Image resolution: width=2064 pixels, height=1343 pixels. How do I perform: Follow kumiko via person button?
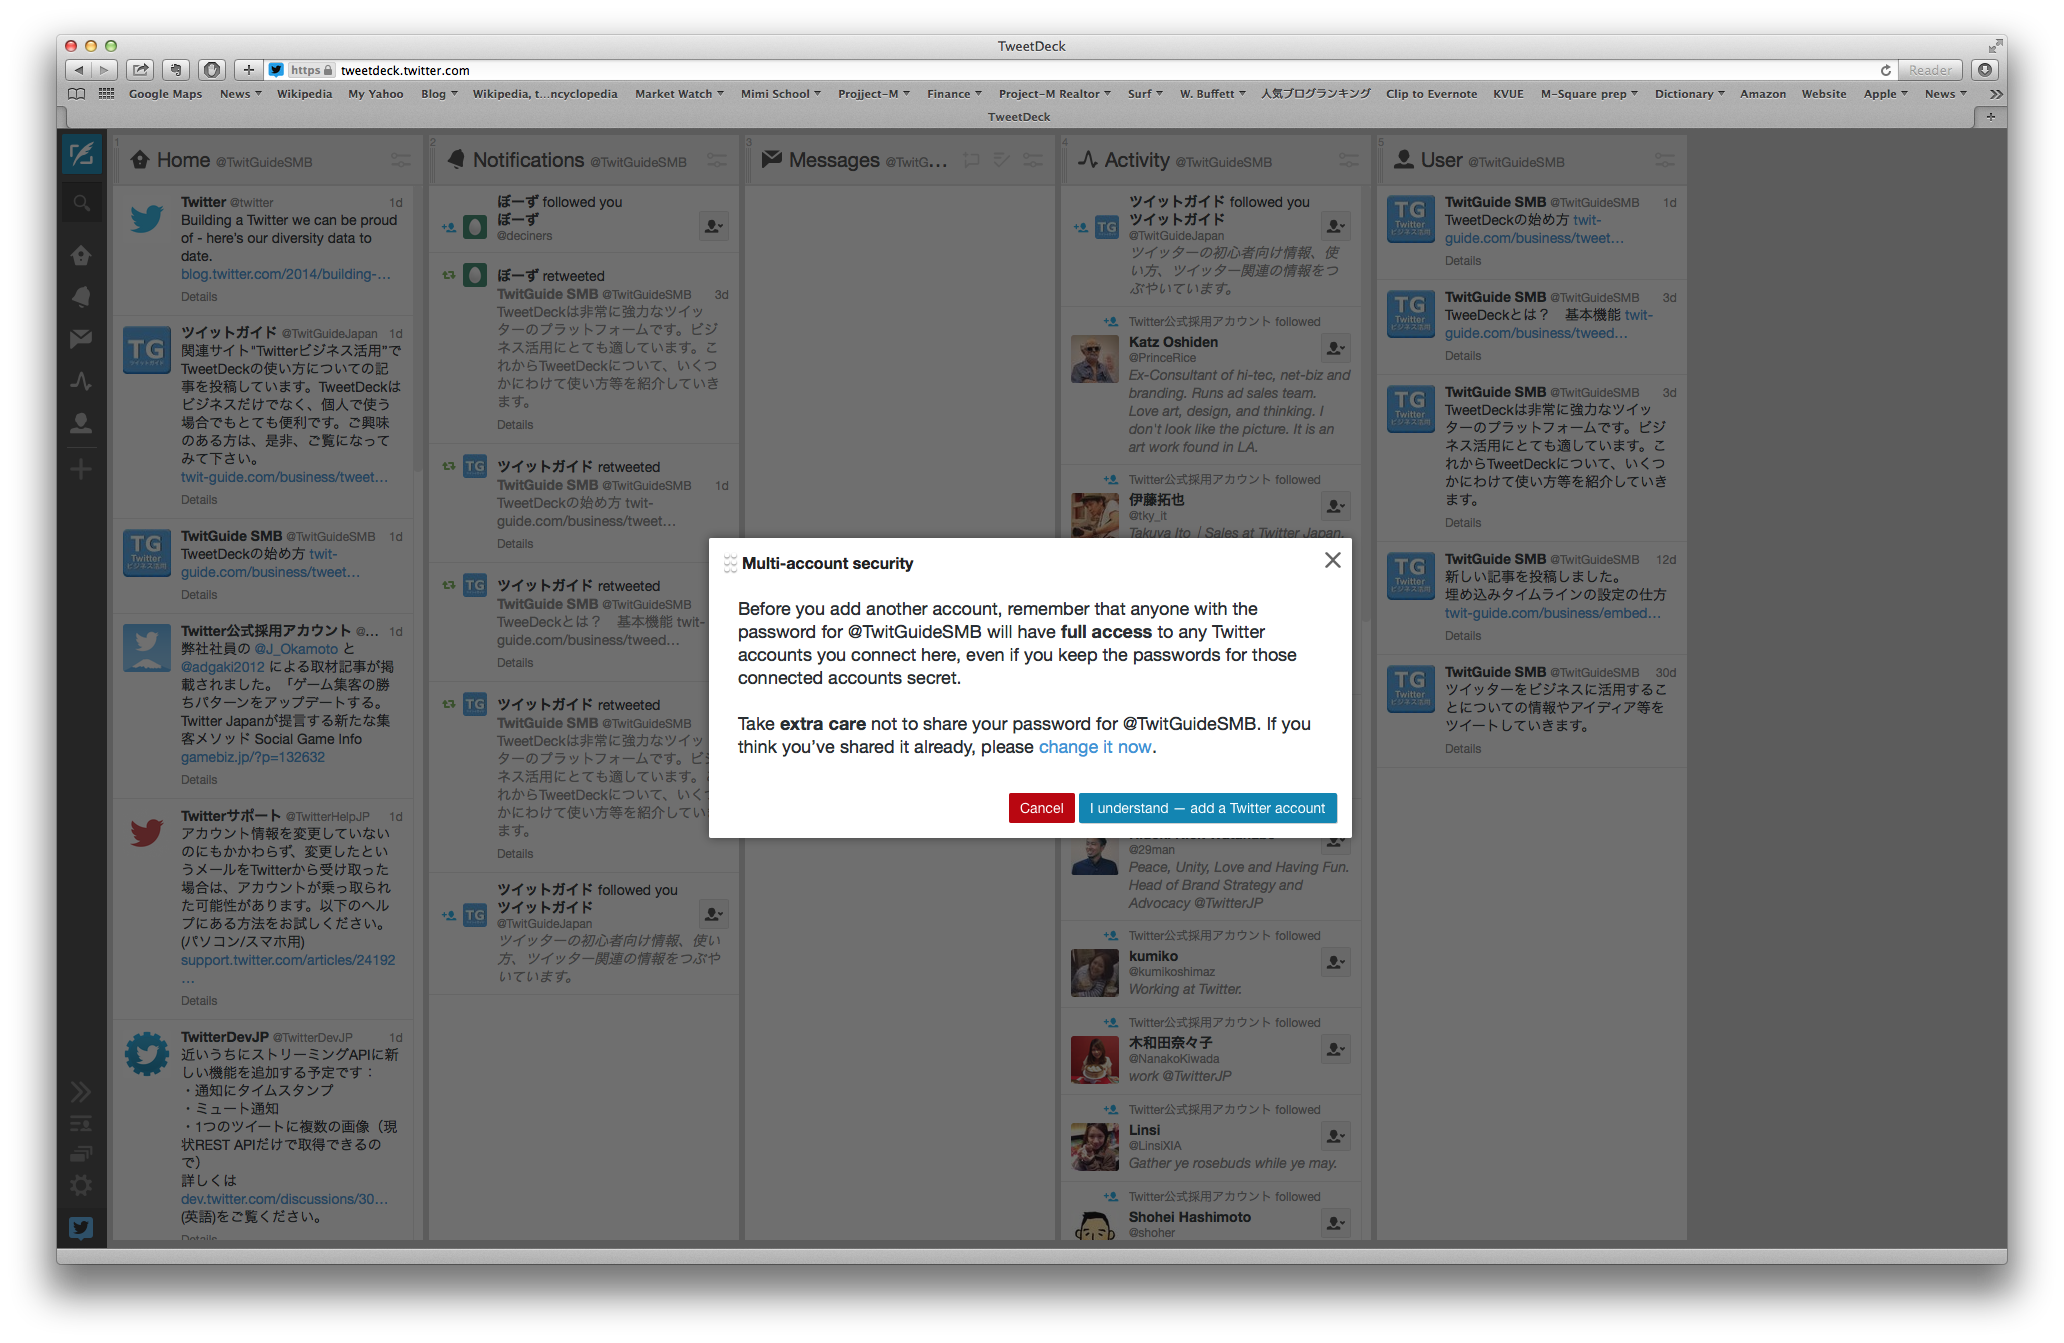tap(1335, 962)
